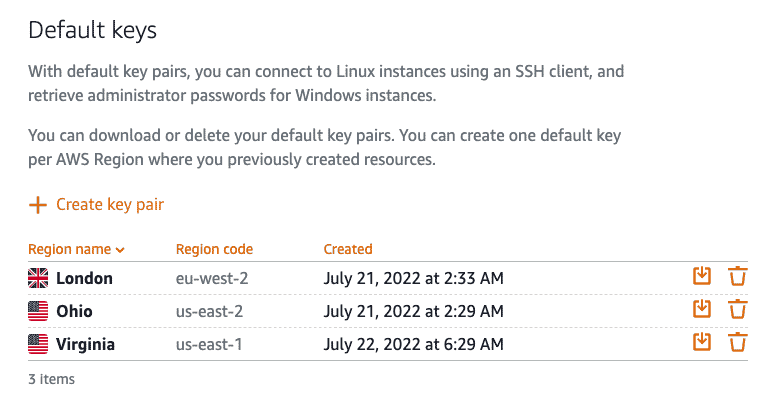
Task: Download the Ohio default key
Action: pyautogui.click(x=702, y=309)
